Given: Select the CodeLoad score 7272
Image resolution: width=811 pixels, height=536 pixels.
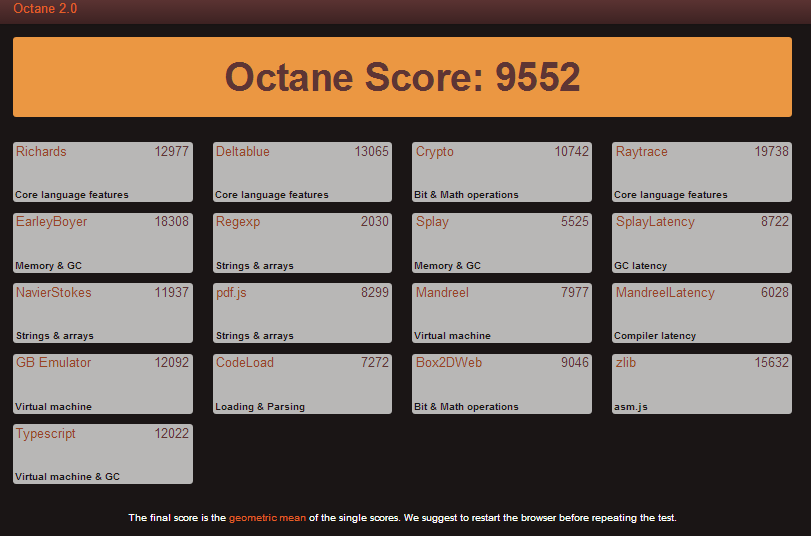Looking at the screenshot, I should [x=374, y=363].
